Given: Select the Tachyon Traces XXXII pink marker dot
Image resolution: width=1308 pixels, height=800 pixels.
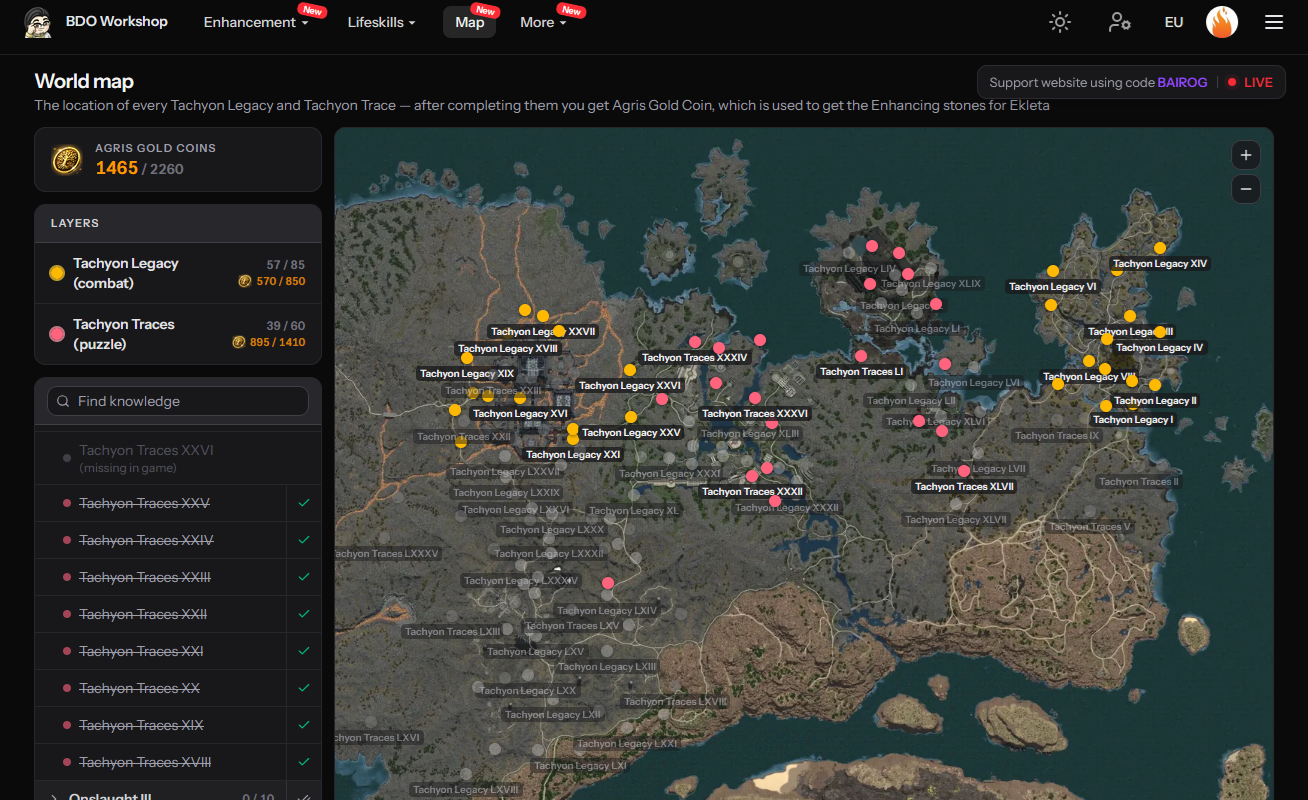Looking at the screenshot, I should pos(752,476).
